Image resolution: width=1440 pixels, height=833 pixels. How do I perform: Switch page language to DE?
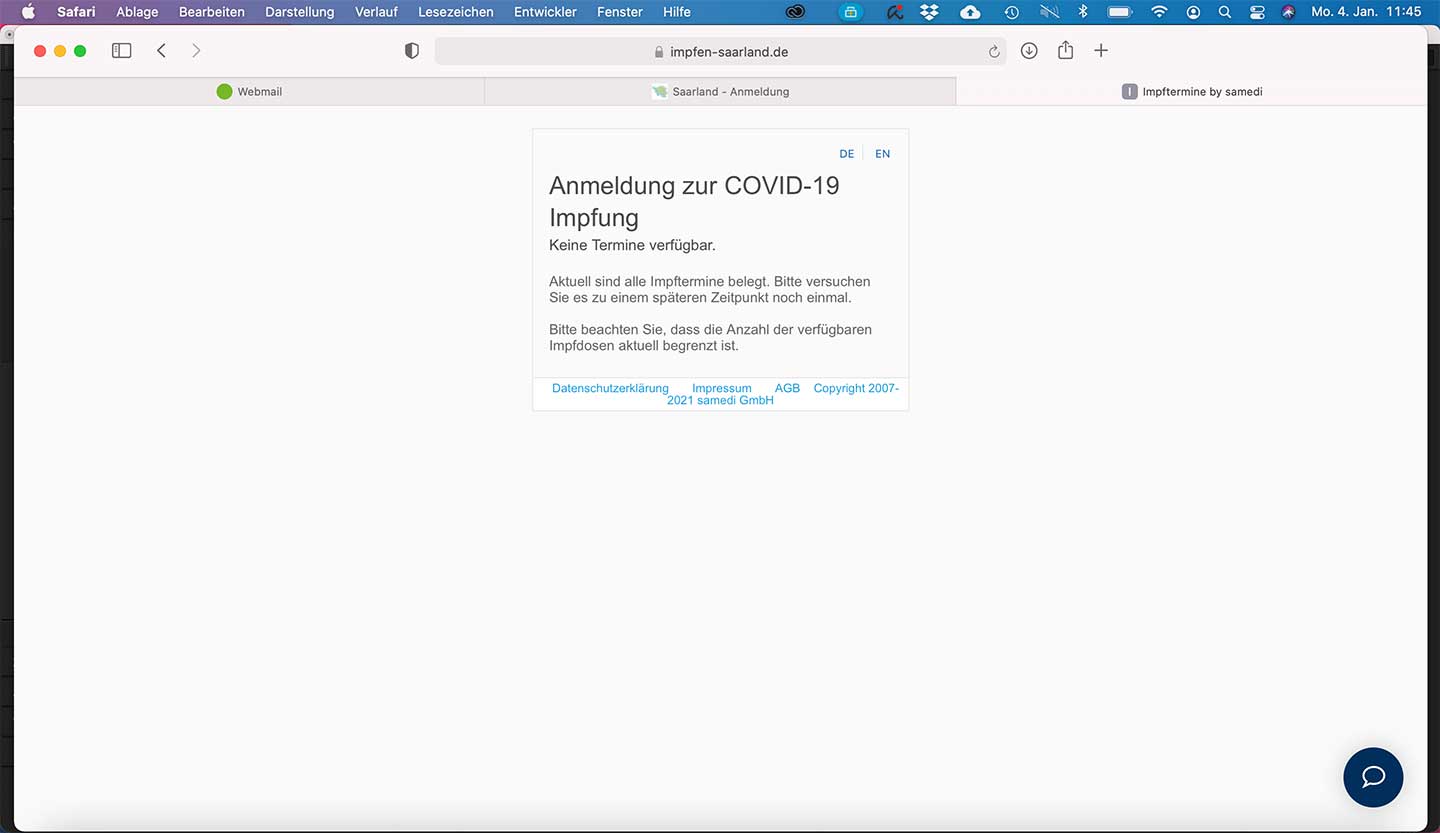coord(847,154)
